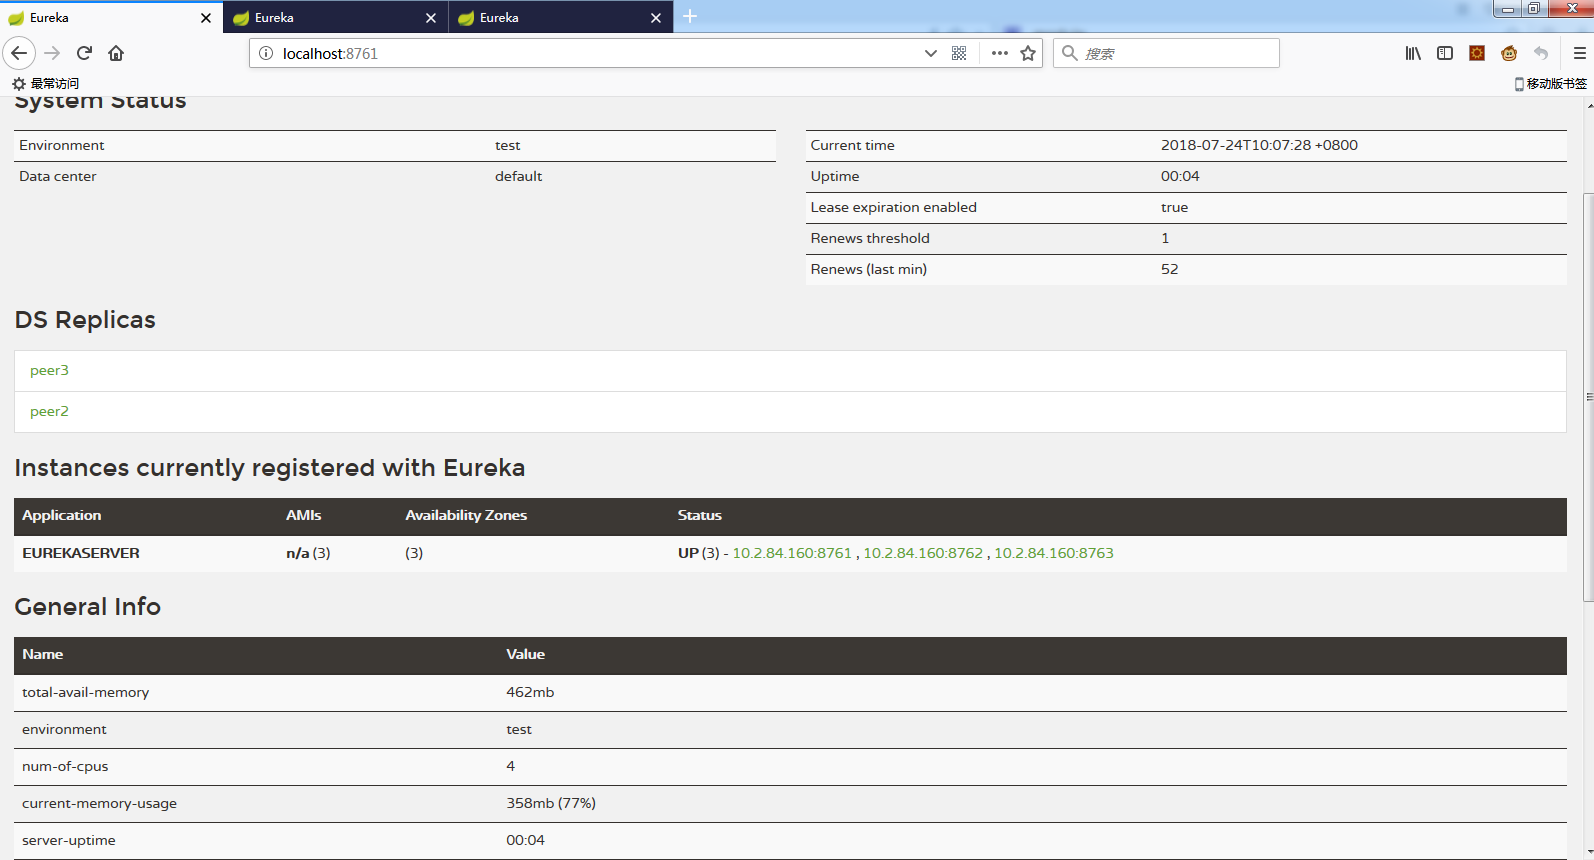
Task: Open the QR code icon in address bar
Action: click(x=959, y=53)
